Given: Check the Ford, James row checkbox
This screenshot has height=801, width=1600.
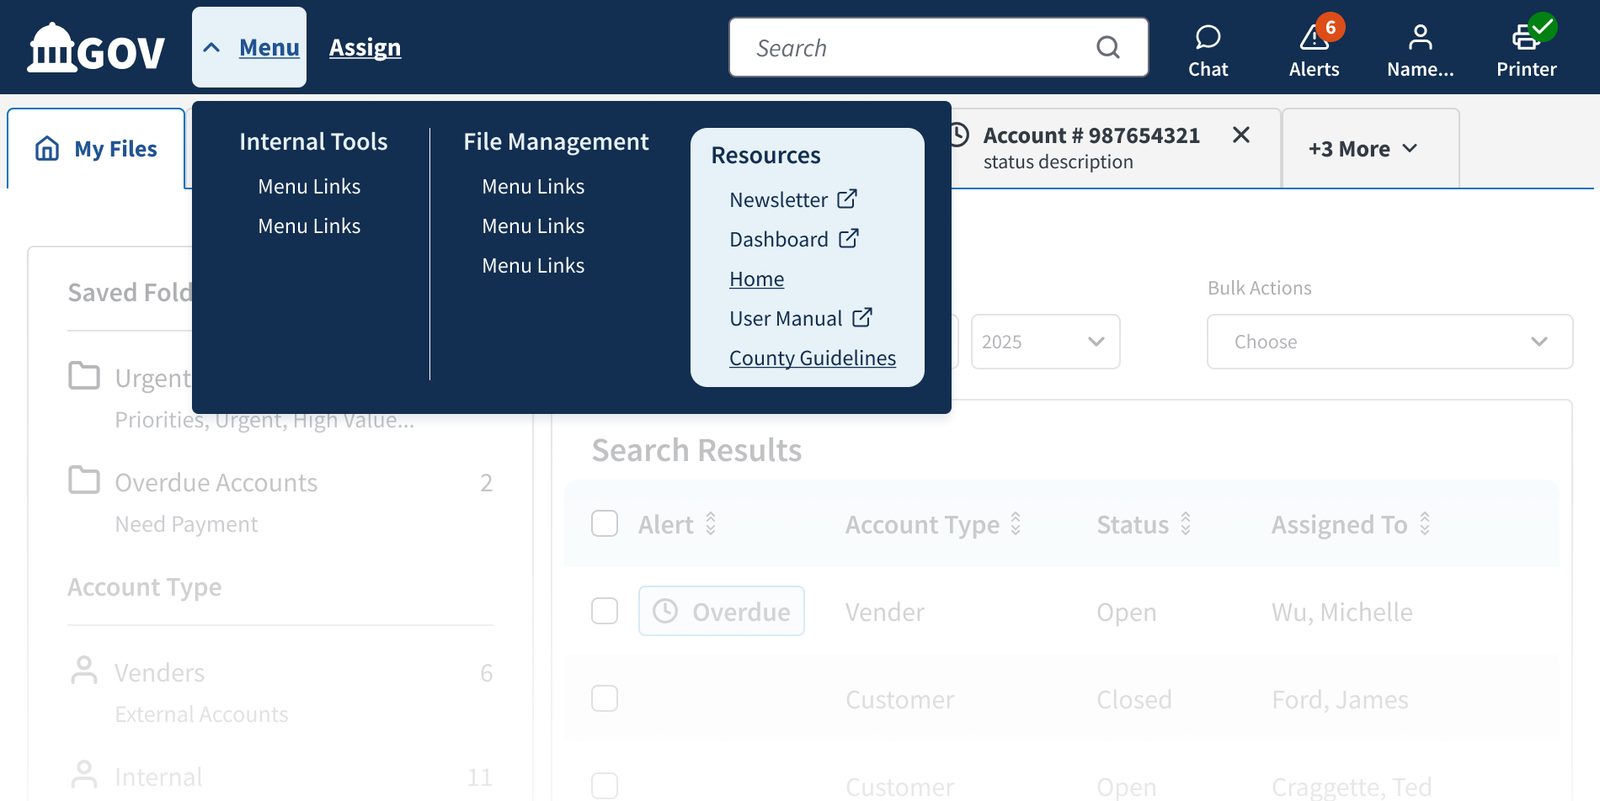Looking at the screenshot, I should [605, 698].
